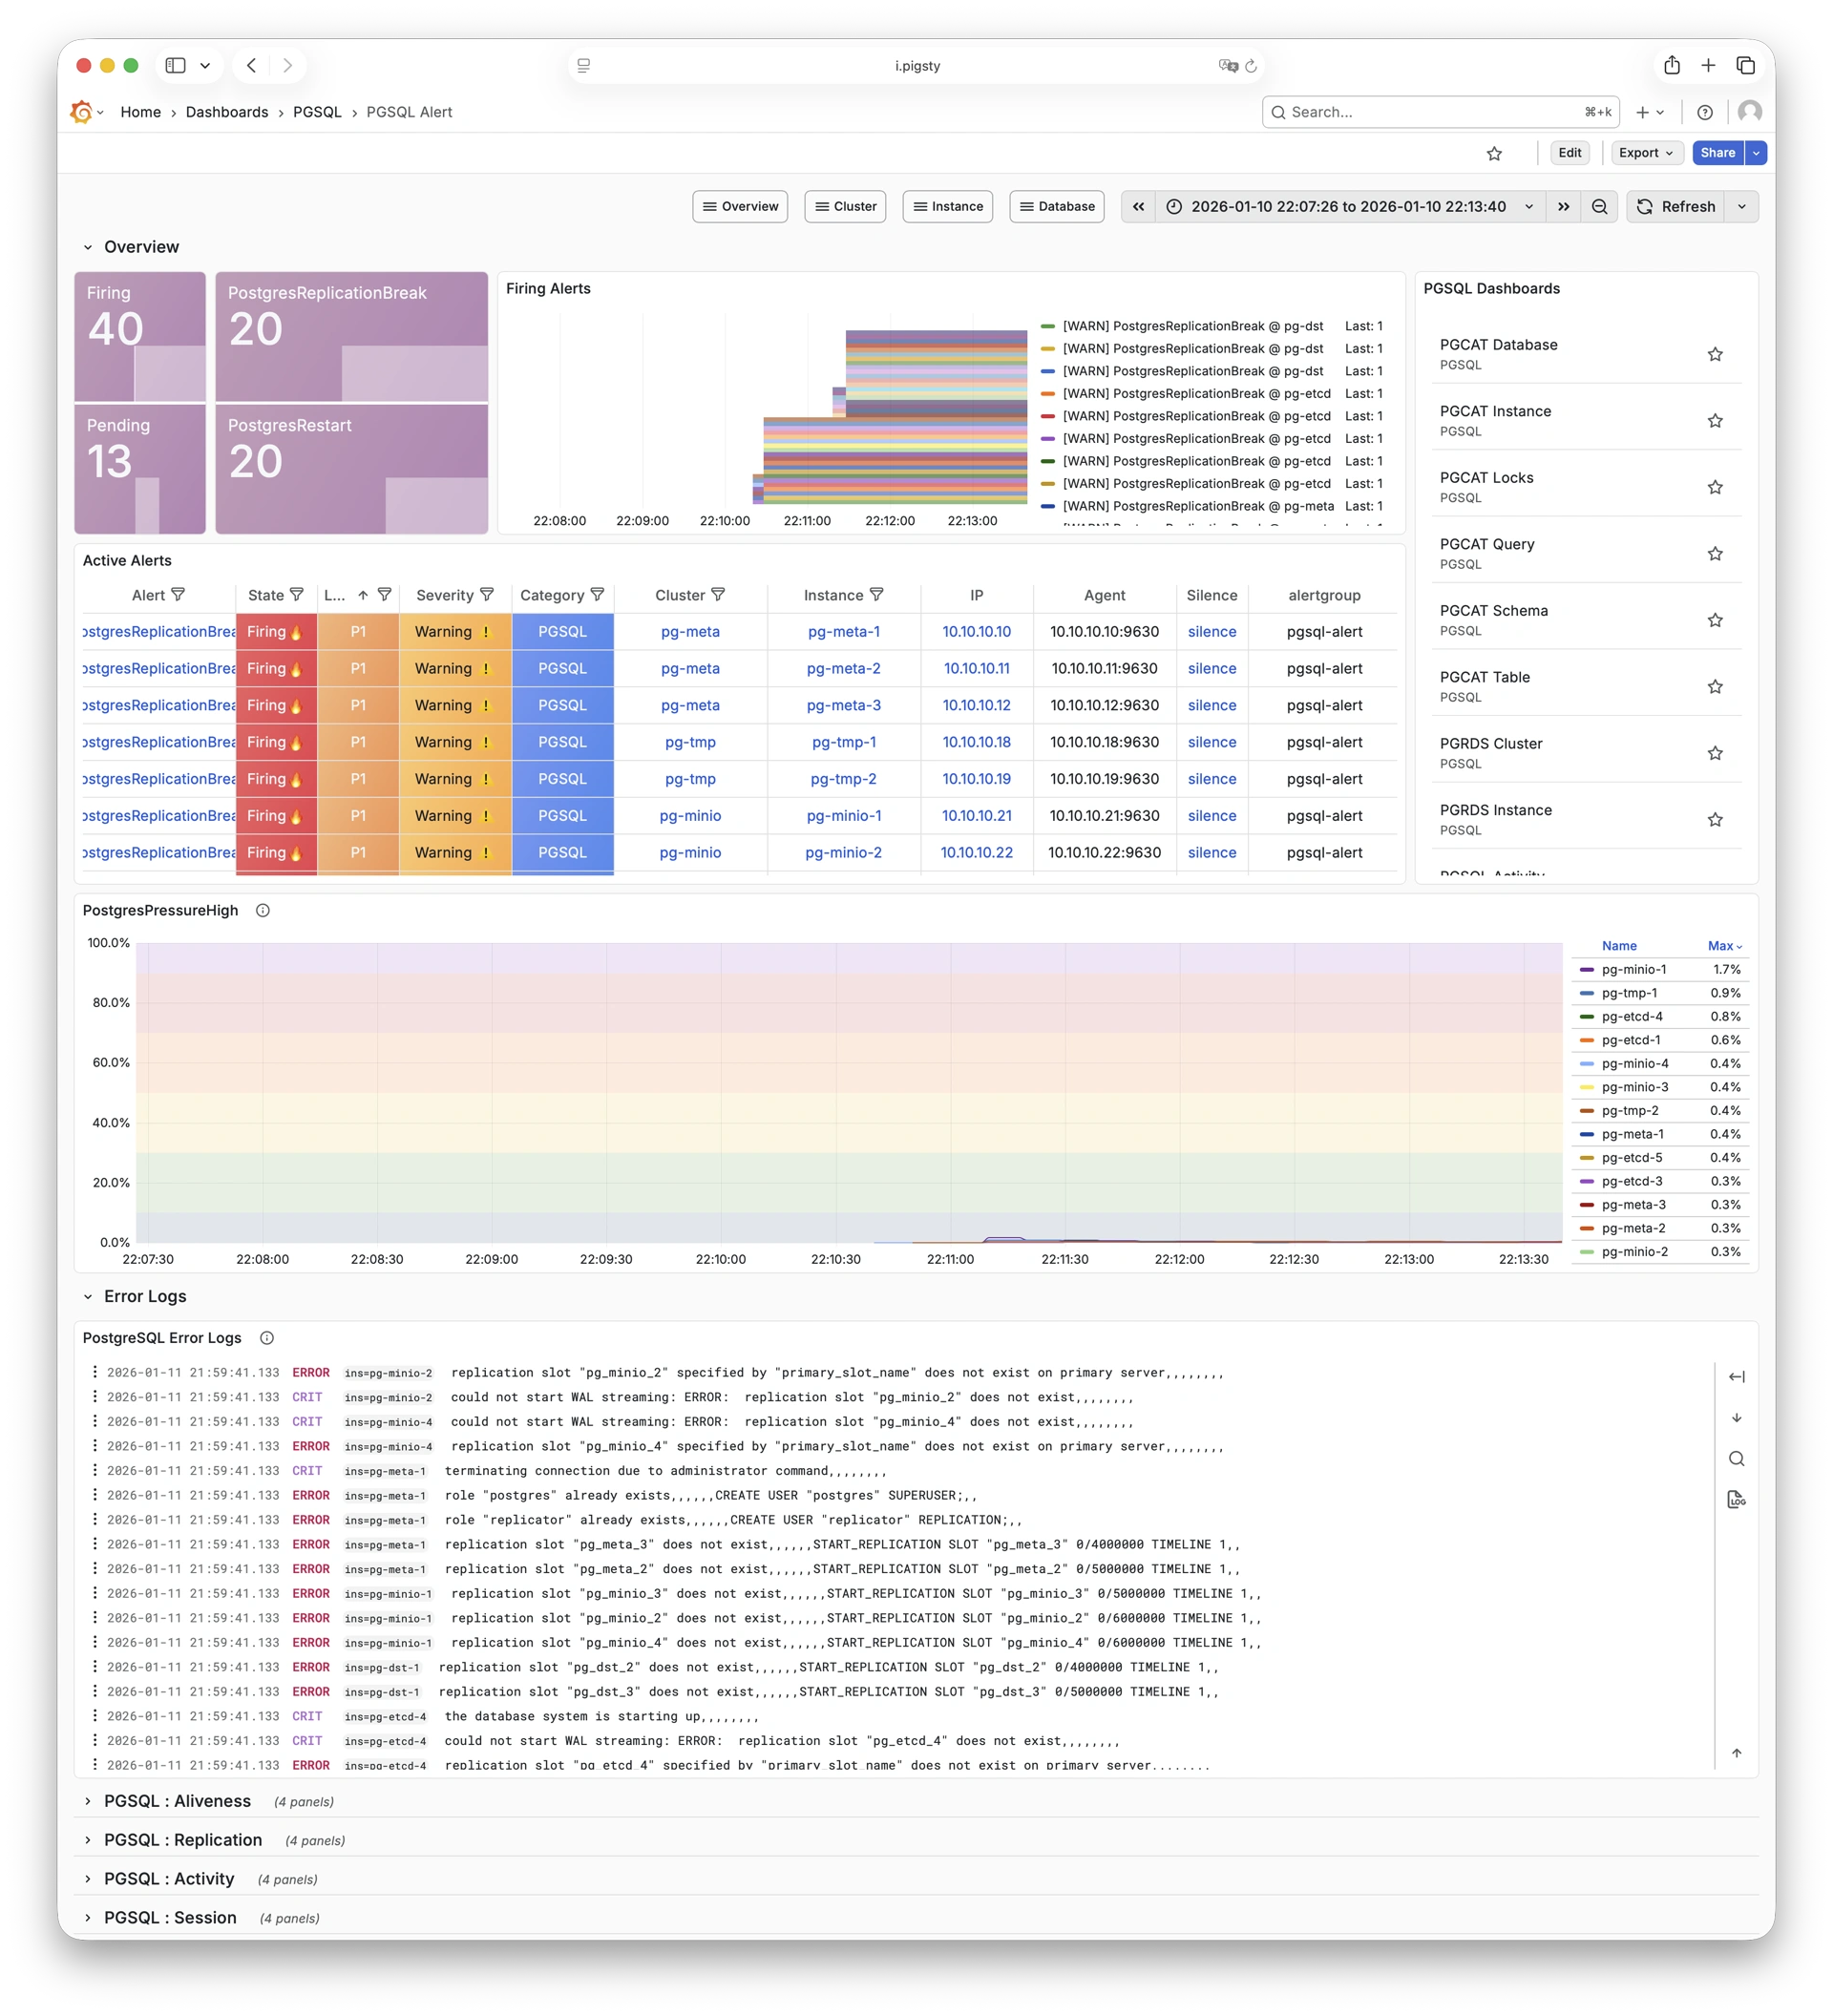Open the filter on the Severity column
Image resolution: width=1833 pixels, height=2016 pixels.
(488, 594)
